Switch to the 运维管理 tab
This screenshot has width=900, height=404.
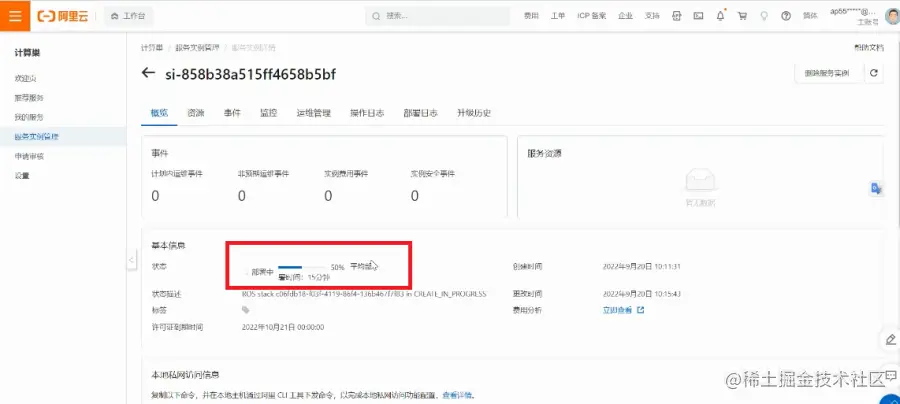pyautogui.click(x=313, y=113)
